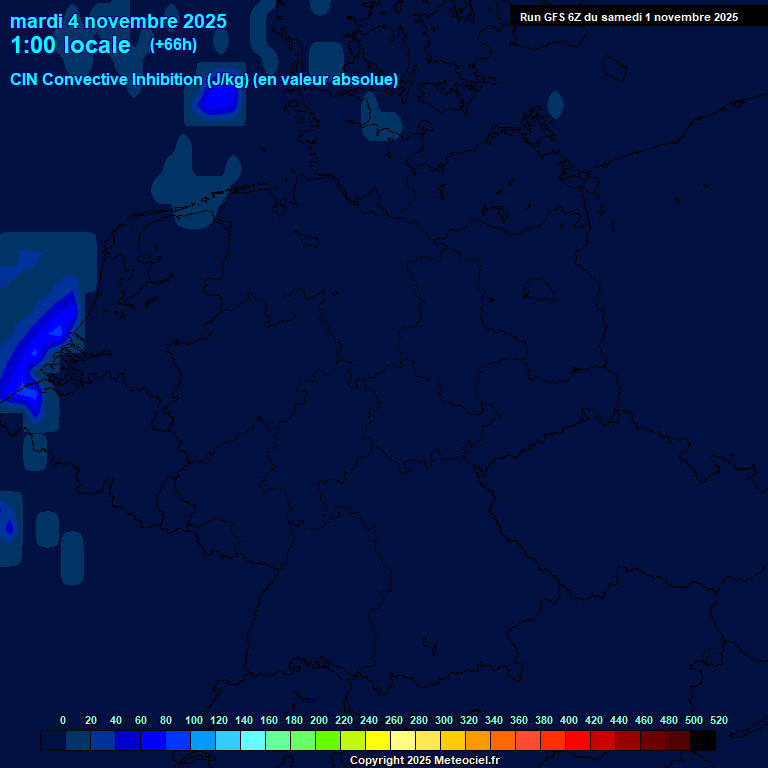768x768 pixels.
Task: Click the legend value '260'
Action: (x=394, y=720)
